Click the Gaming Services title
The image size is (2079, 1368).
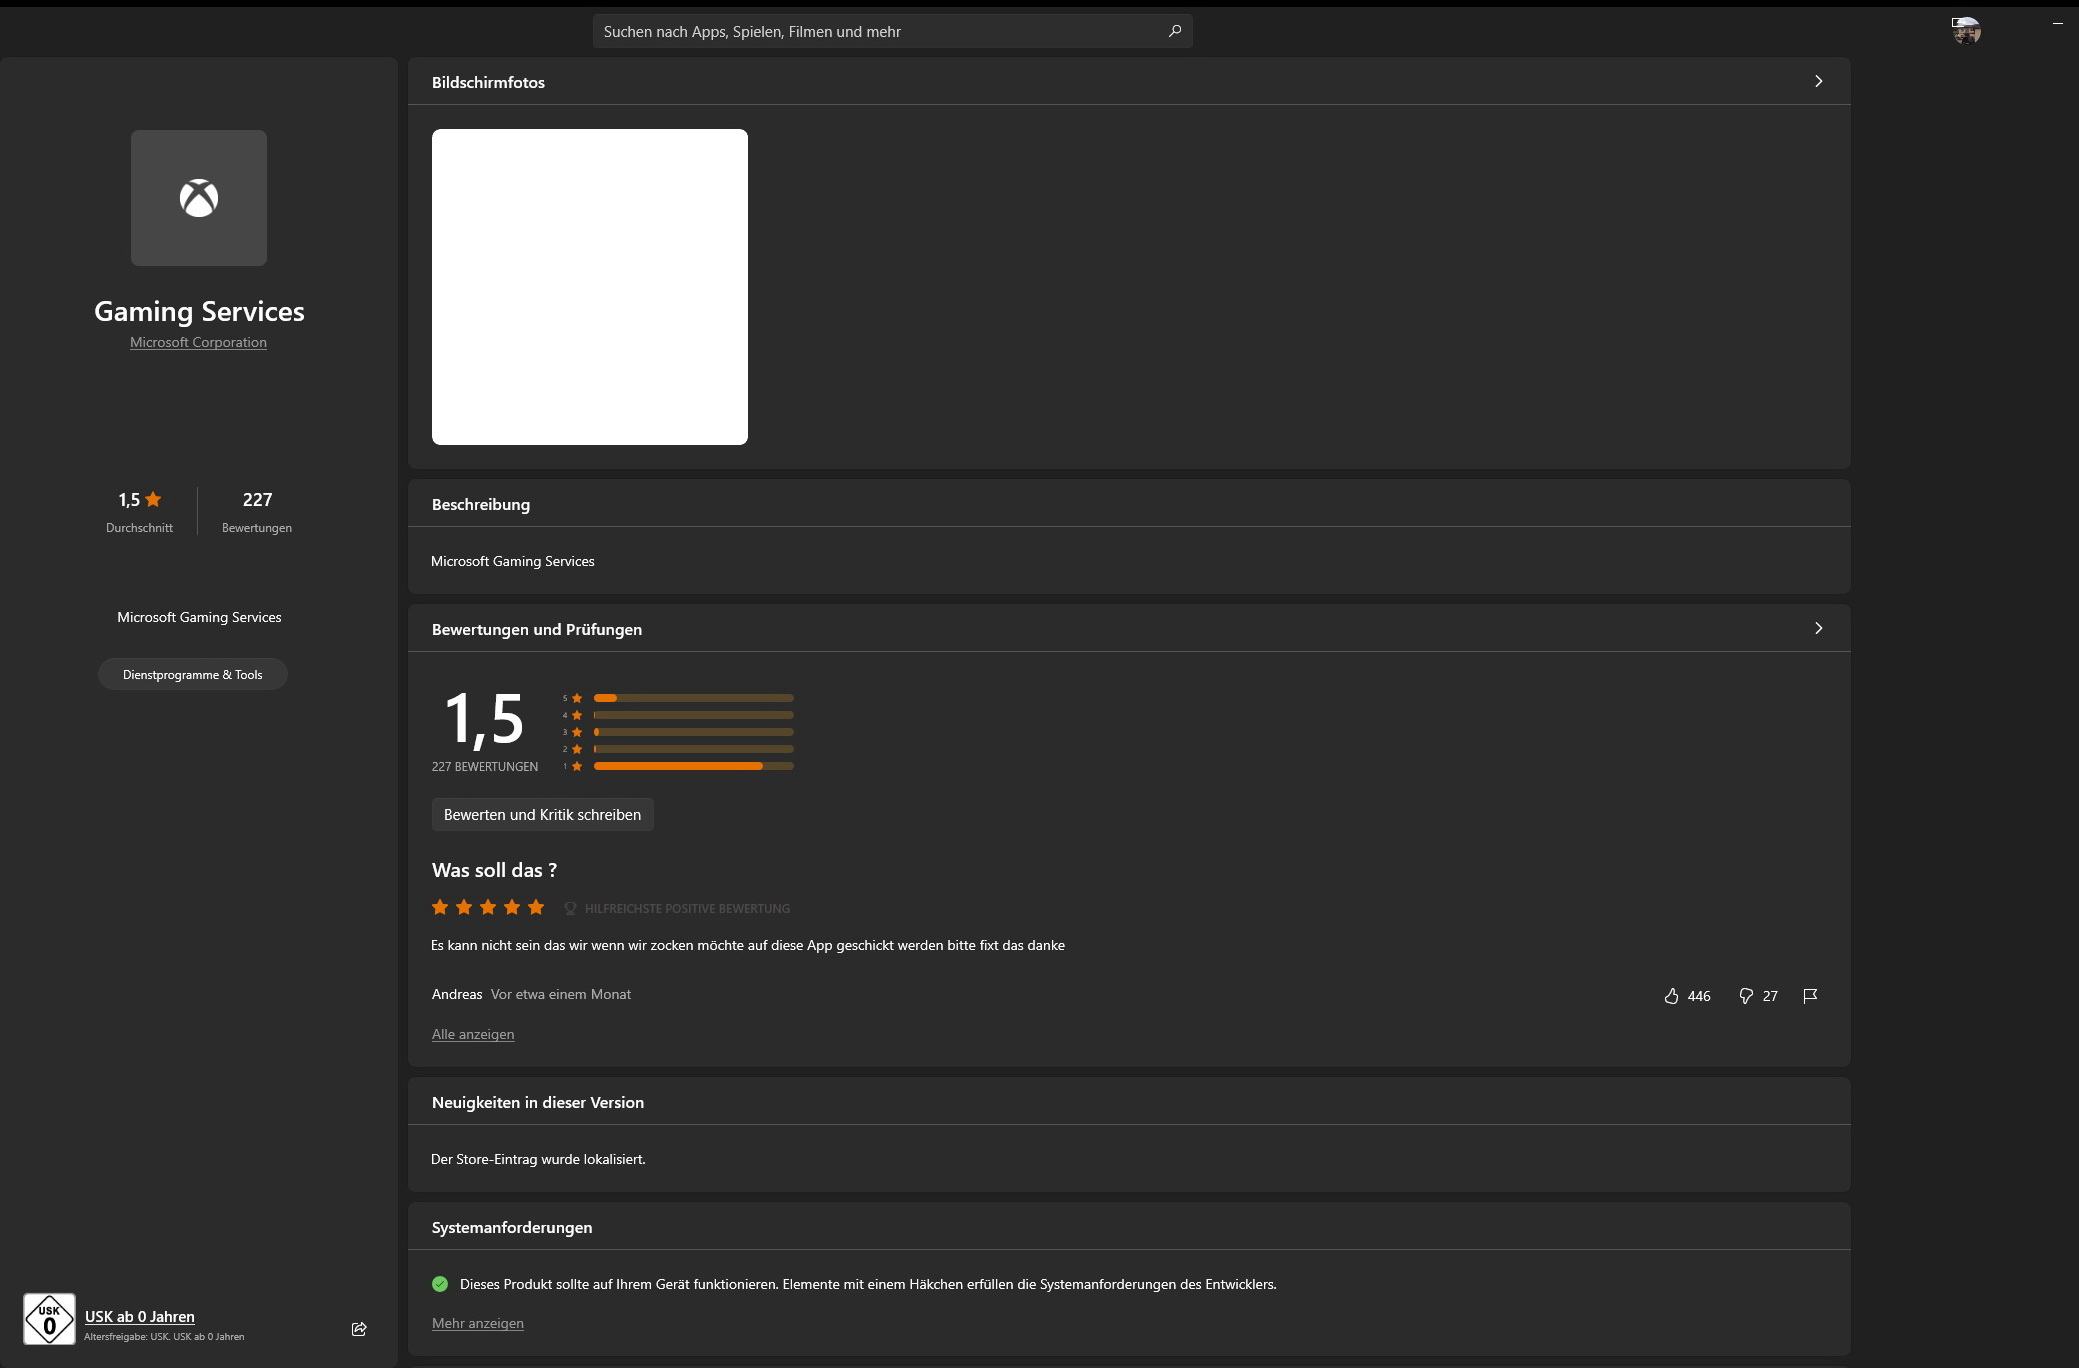[x=199, y=311]
